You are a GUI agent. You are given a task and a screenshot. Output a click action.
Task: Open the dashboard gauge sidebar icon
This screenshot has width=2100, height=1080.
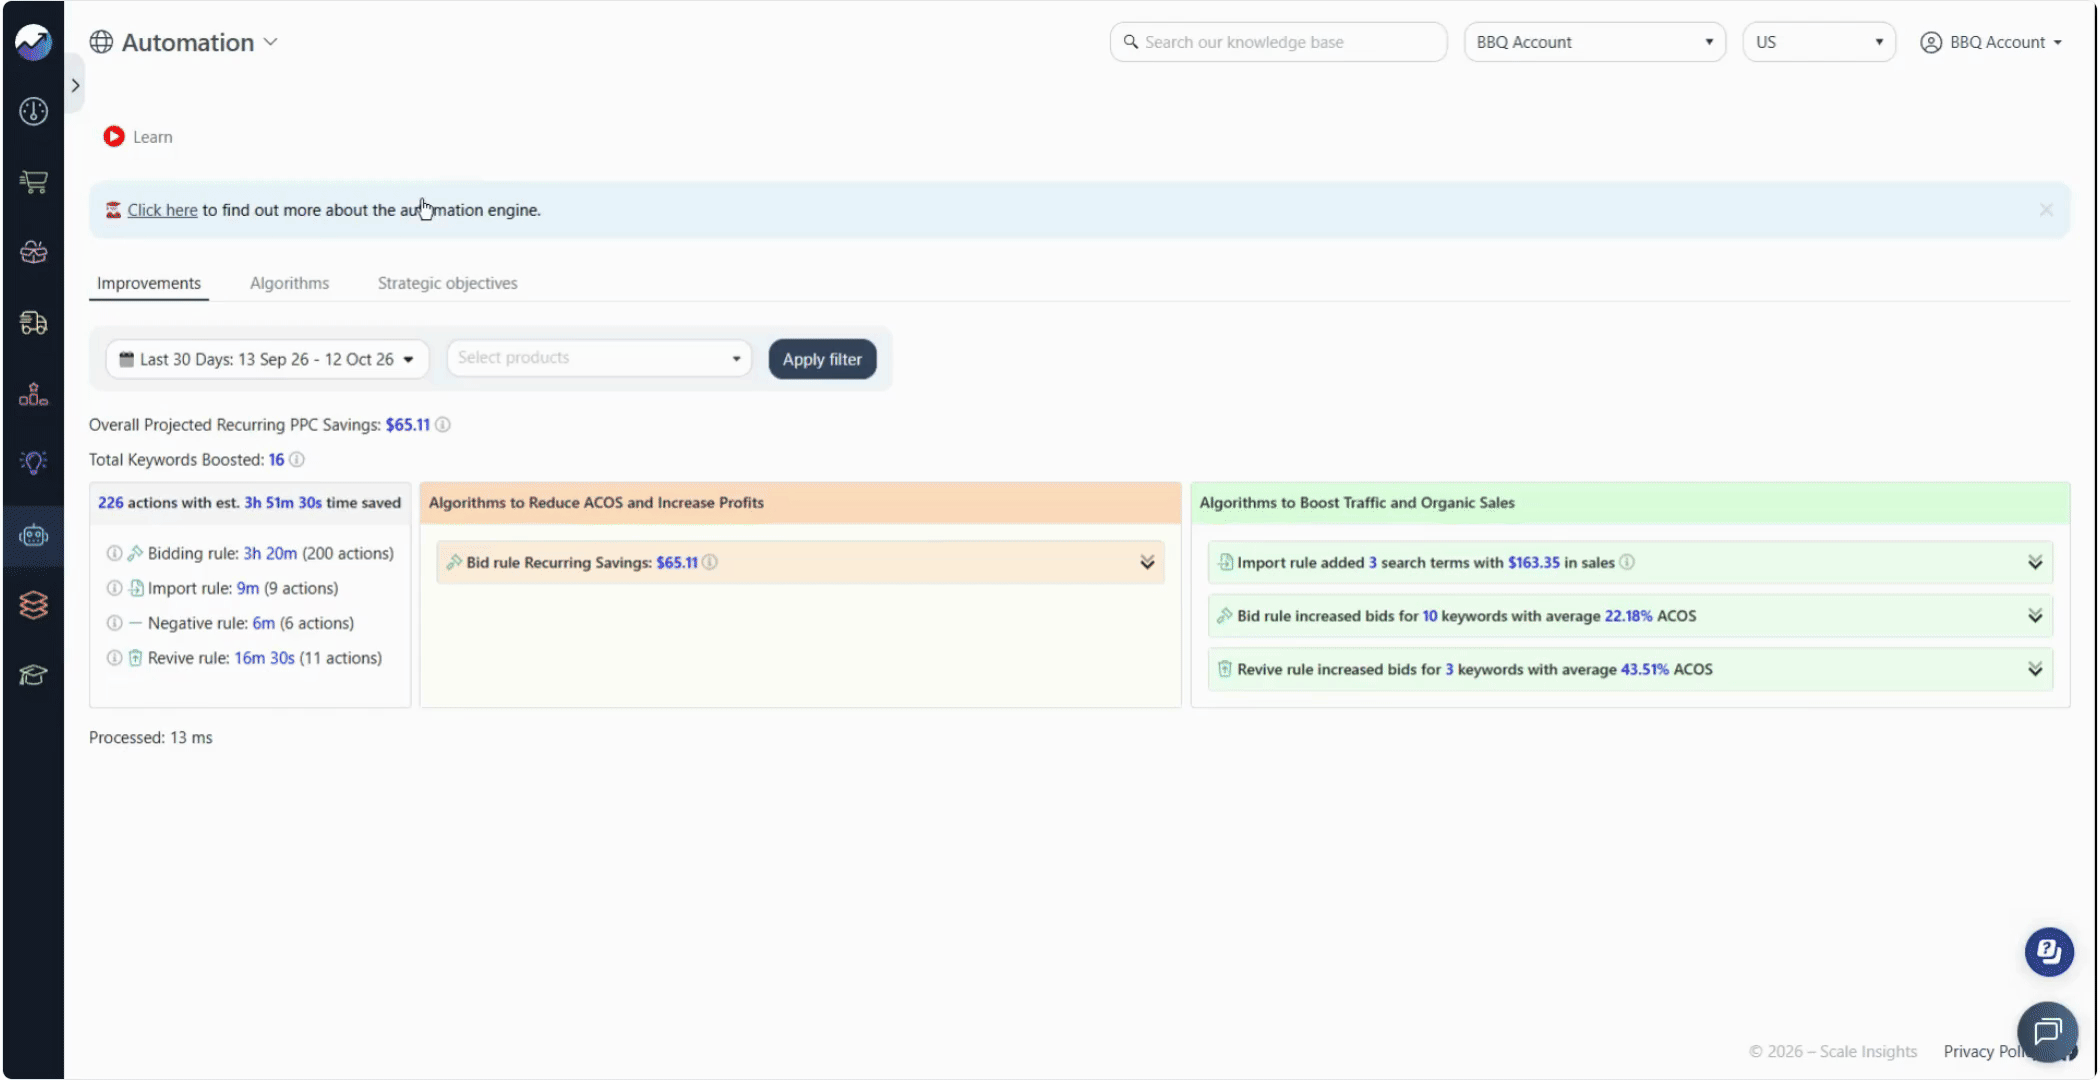[x=33, y=111]
